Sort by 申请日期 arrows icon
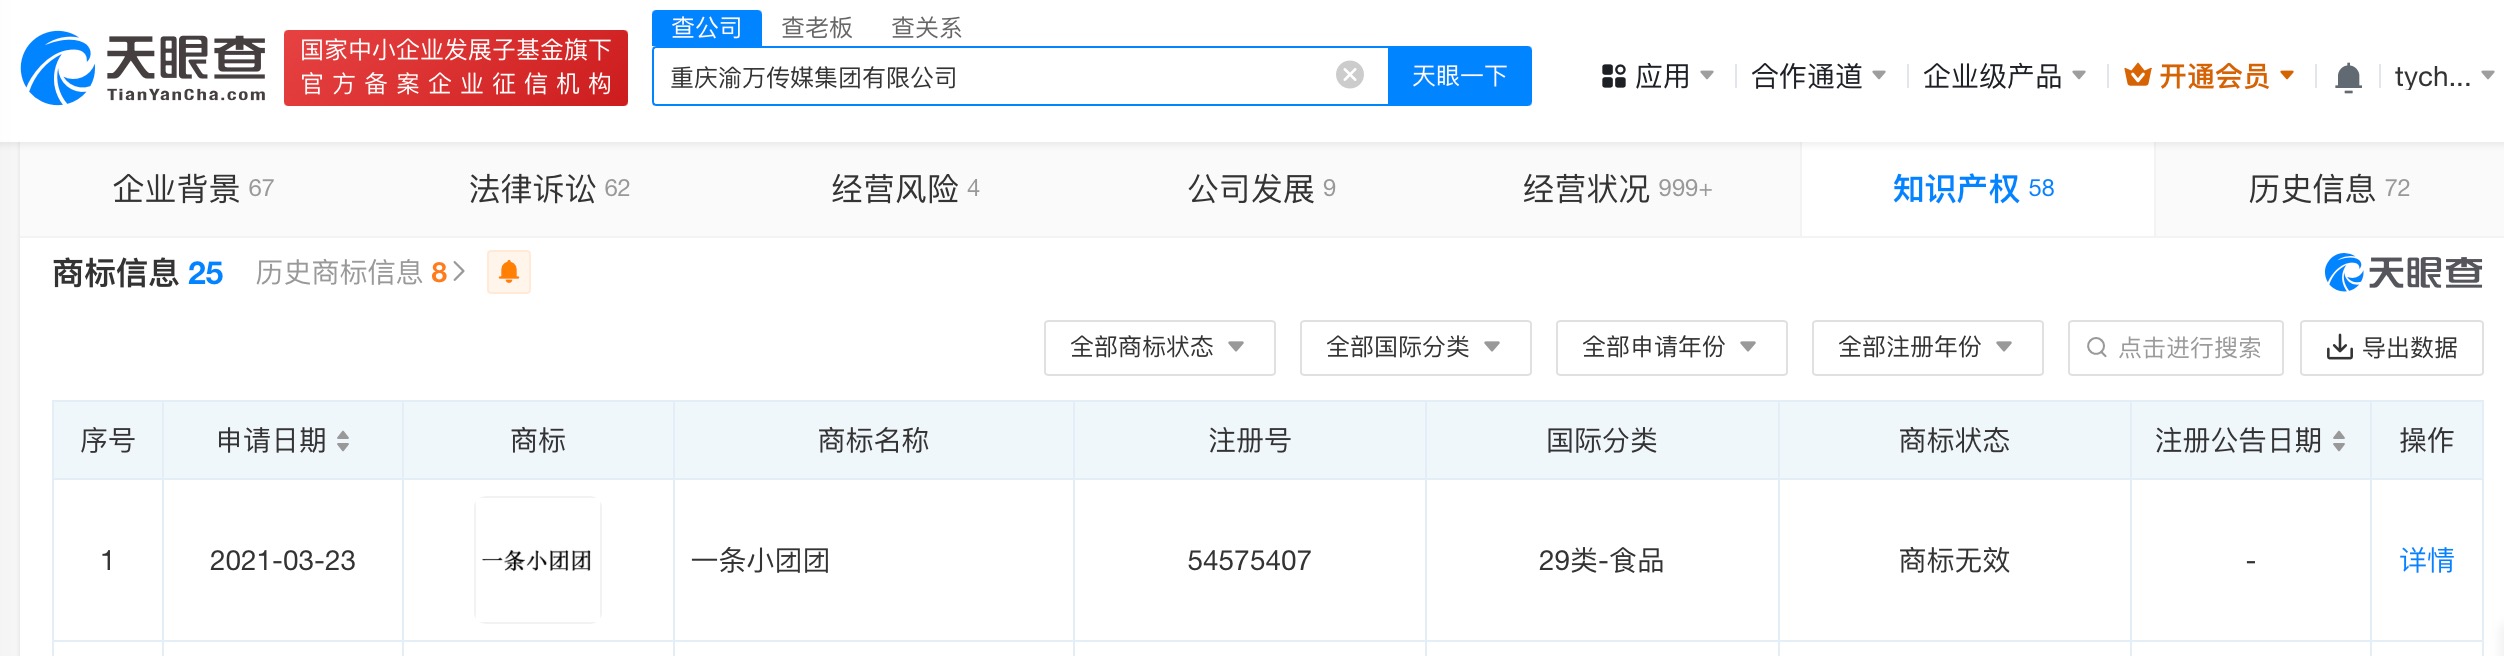 pyautogui.click(x=343, y=441)
